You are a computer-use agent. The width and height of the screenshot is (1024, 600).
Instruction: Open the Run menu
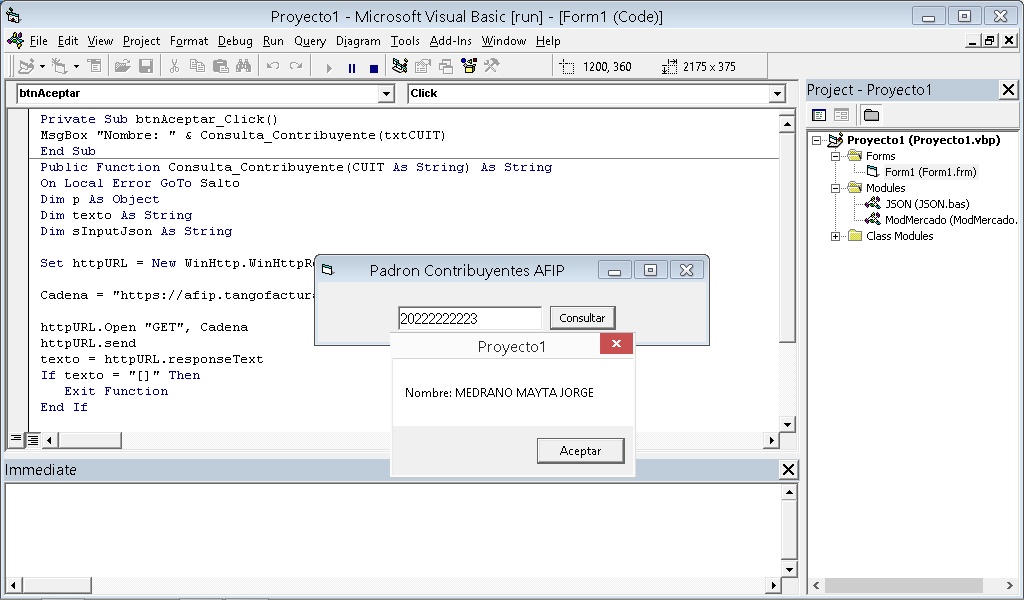pos(273,41)
